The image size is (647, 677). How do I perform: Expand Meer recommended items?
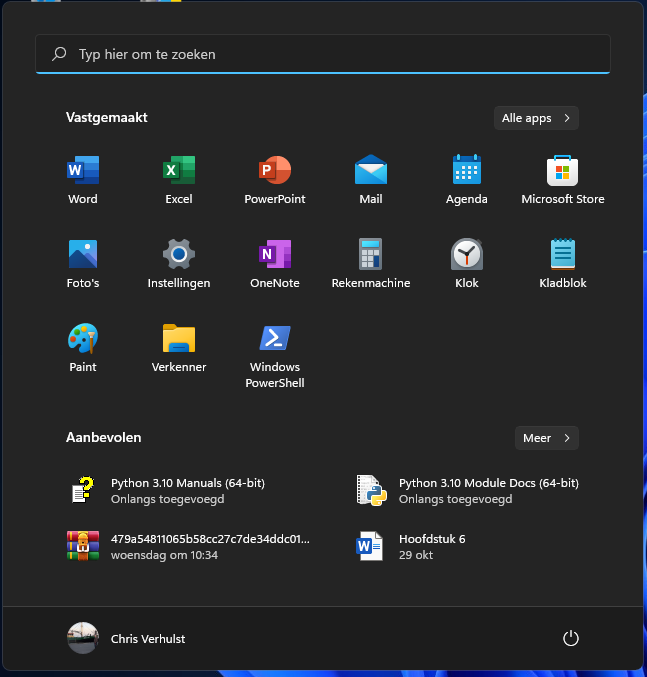(x=546, y=438)
